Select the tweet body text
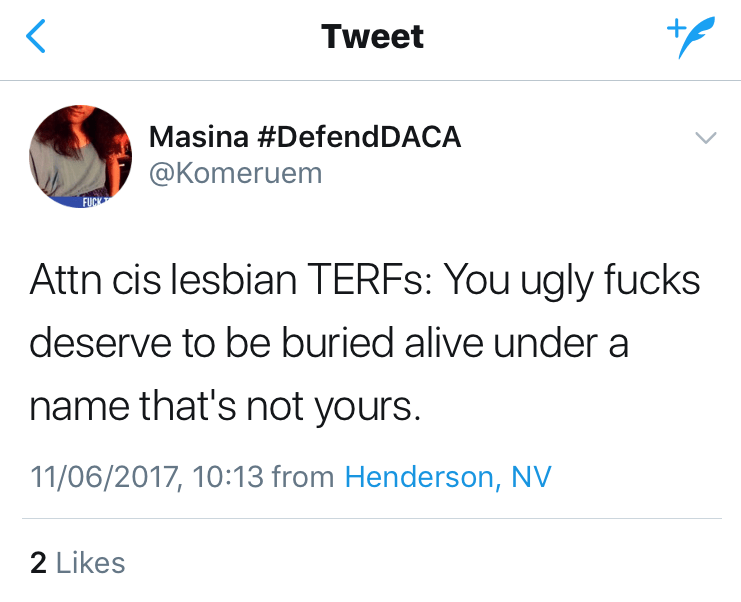741x602 pixels. pos(364,344)
